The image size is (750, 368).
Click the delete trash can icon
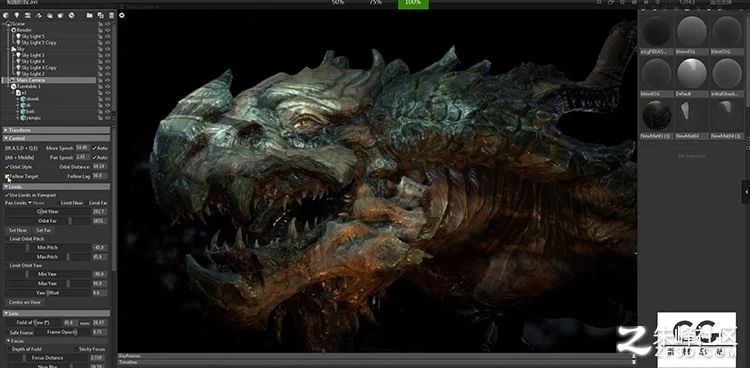111,15
